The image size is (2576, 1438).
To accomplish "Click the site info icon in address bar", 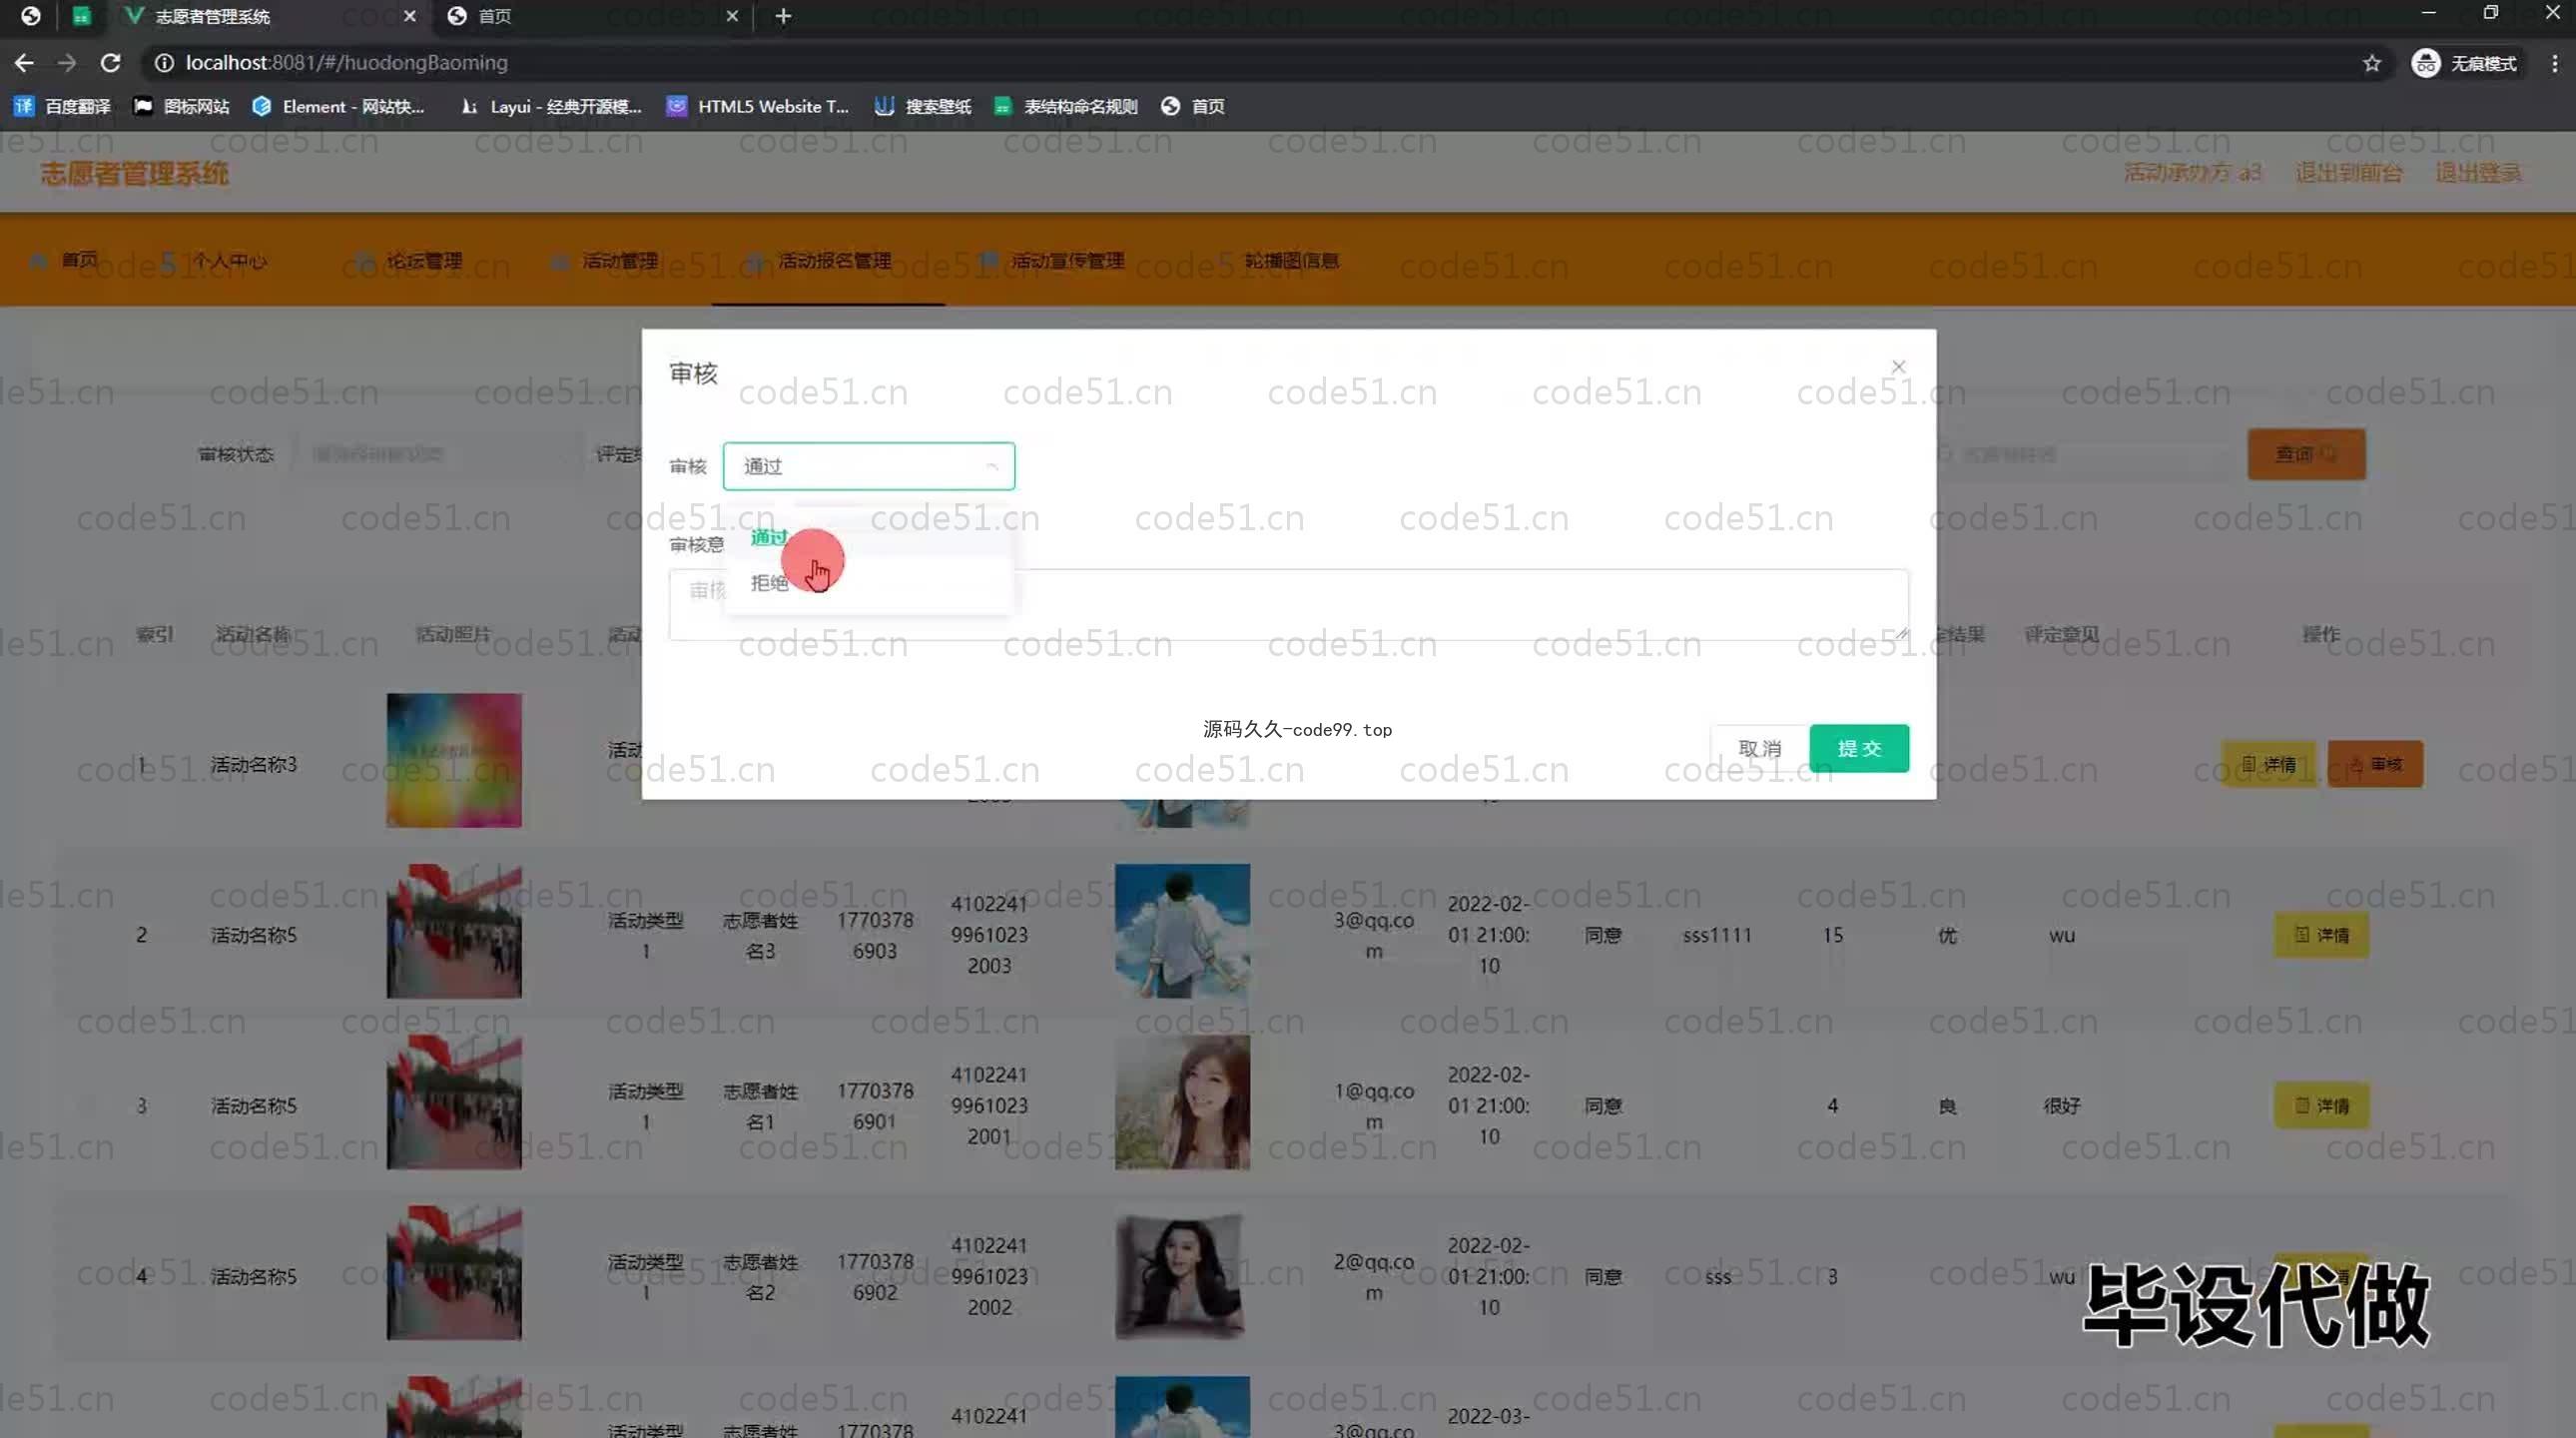I will (x=164, y=63).
